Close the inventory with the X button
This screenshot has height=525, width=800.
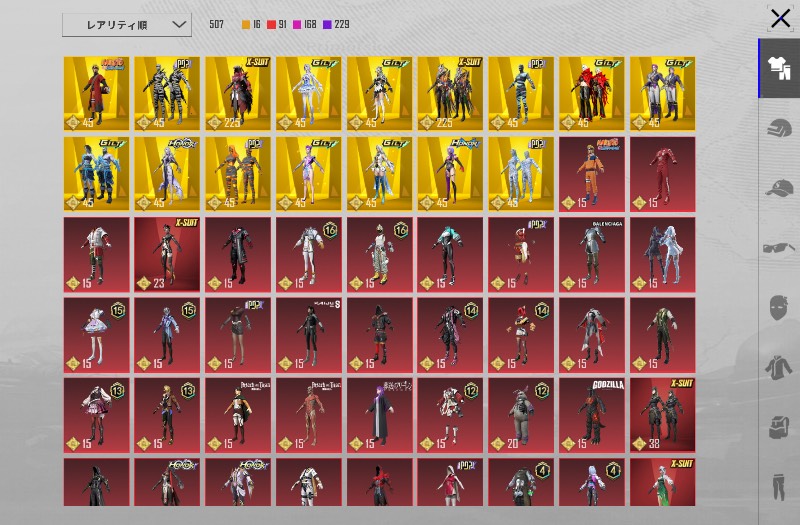[x=781, y=19]
